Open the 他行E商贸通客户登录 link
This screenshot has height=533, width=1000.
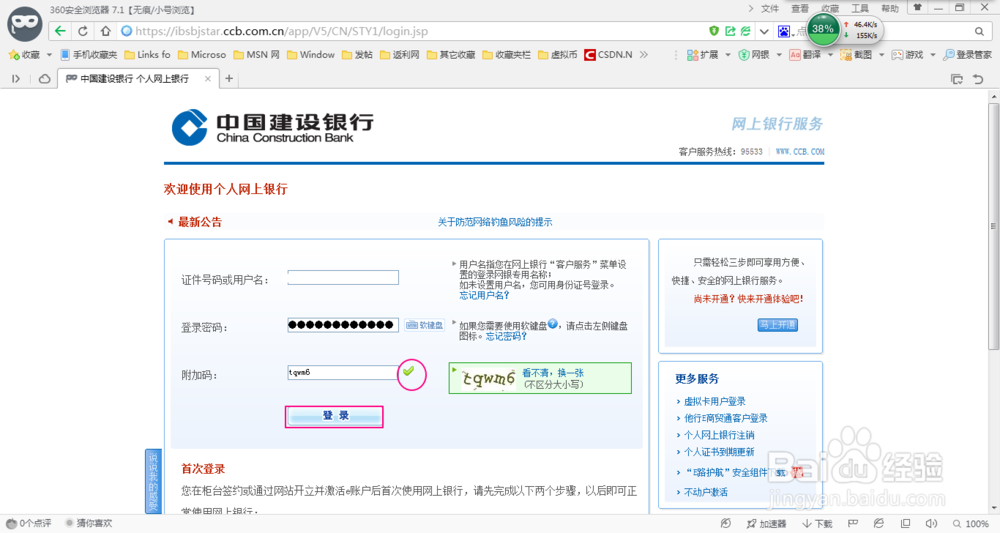726,418
